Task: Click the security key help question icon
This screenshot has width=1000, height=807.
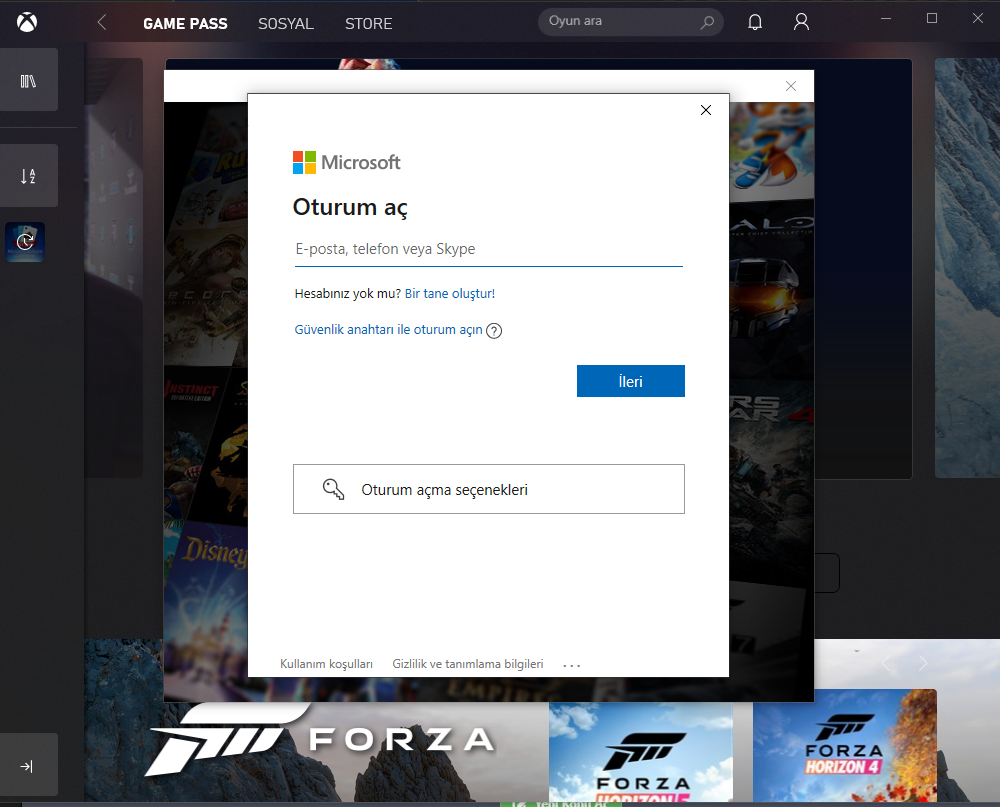Action: point(494,330)
